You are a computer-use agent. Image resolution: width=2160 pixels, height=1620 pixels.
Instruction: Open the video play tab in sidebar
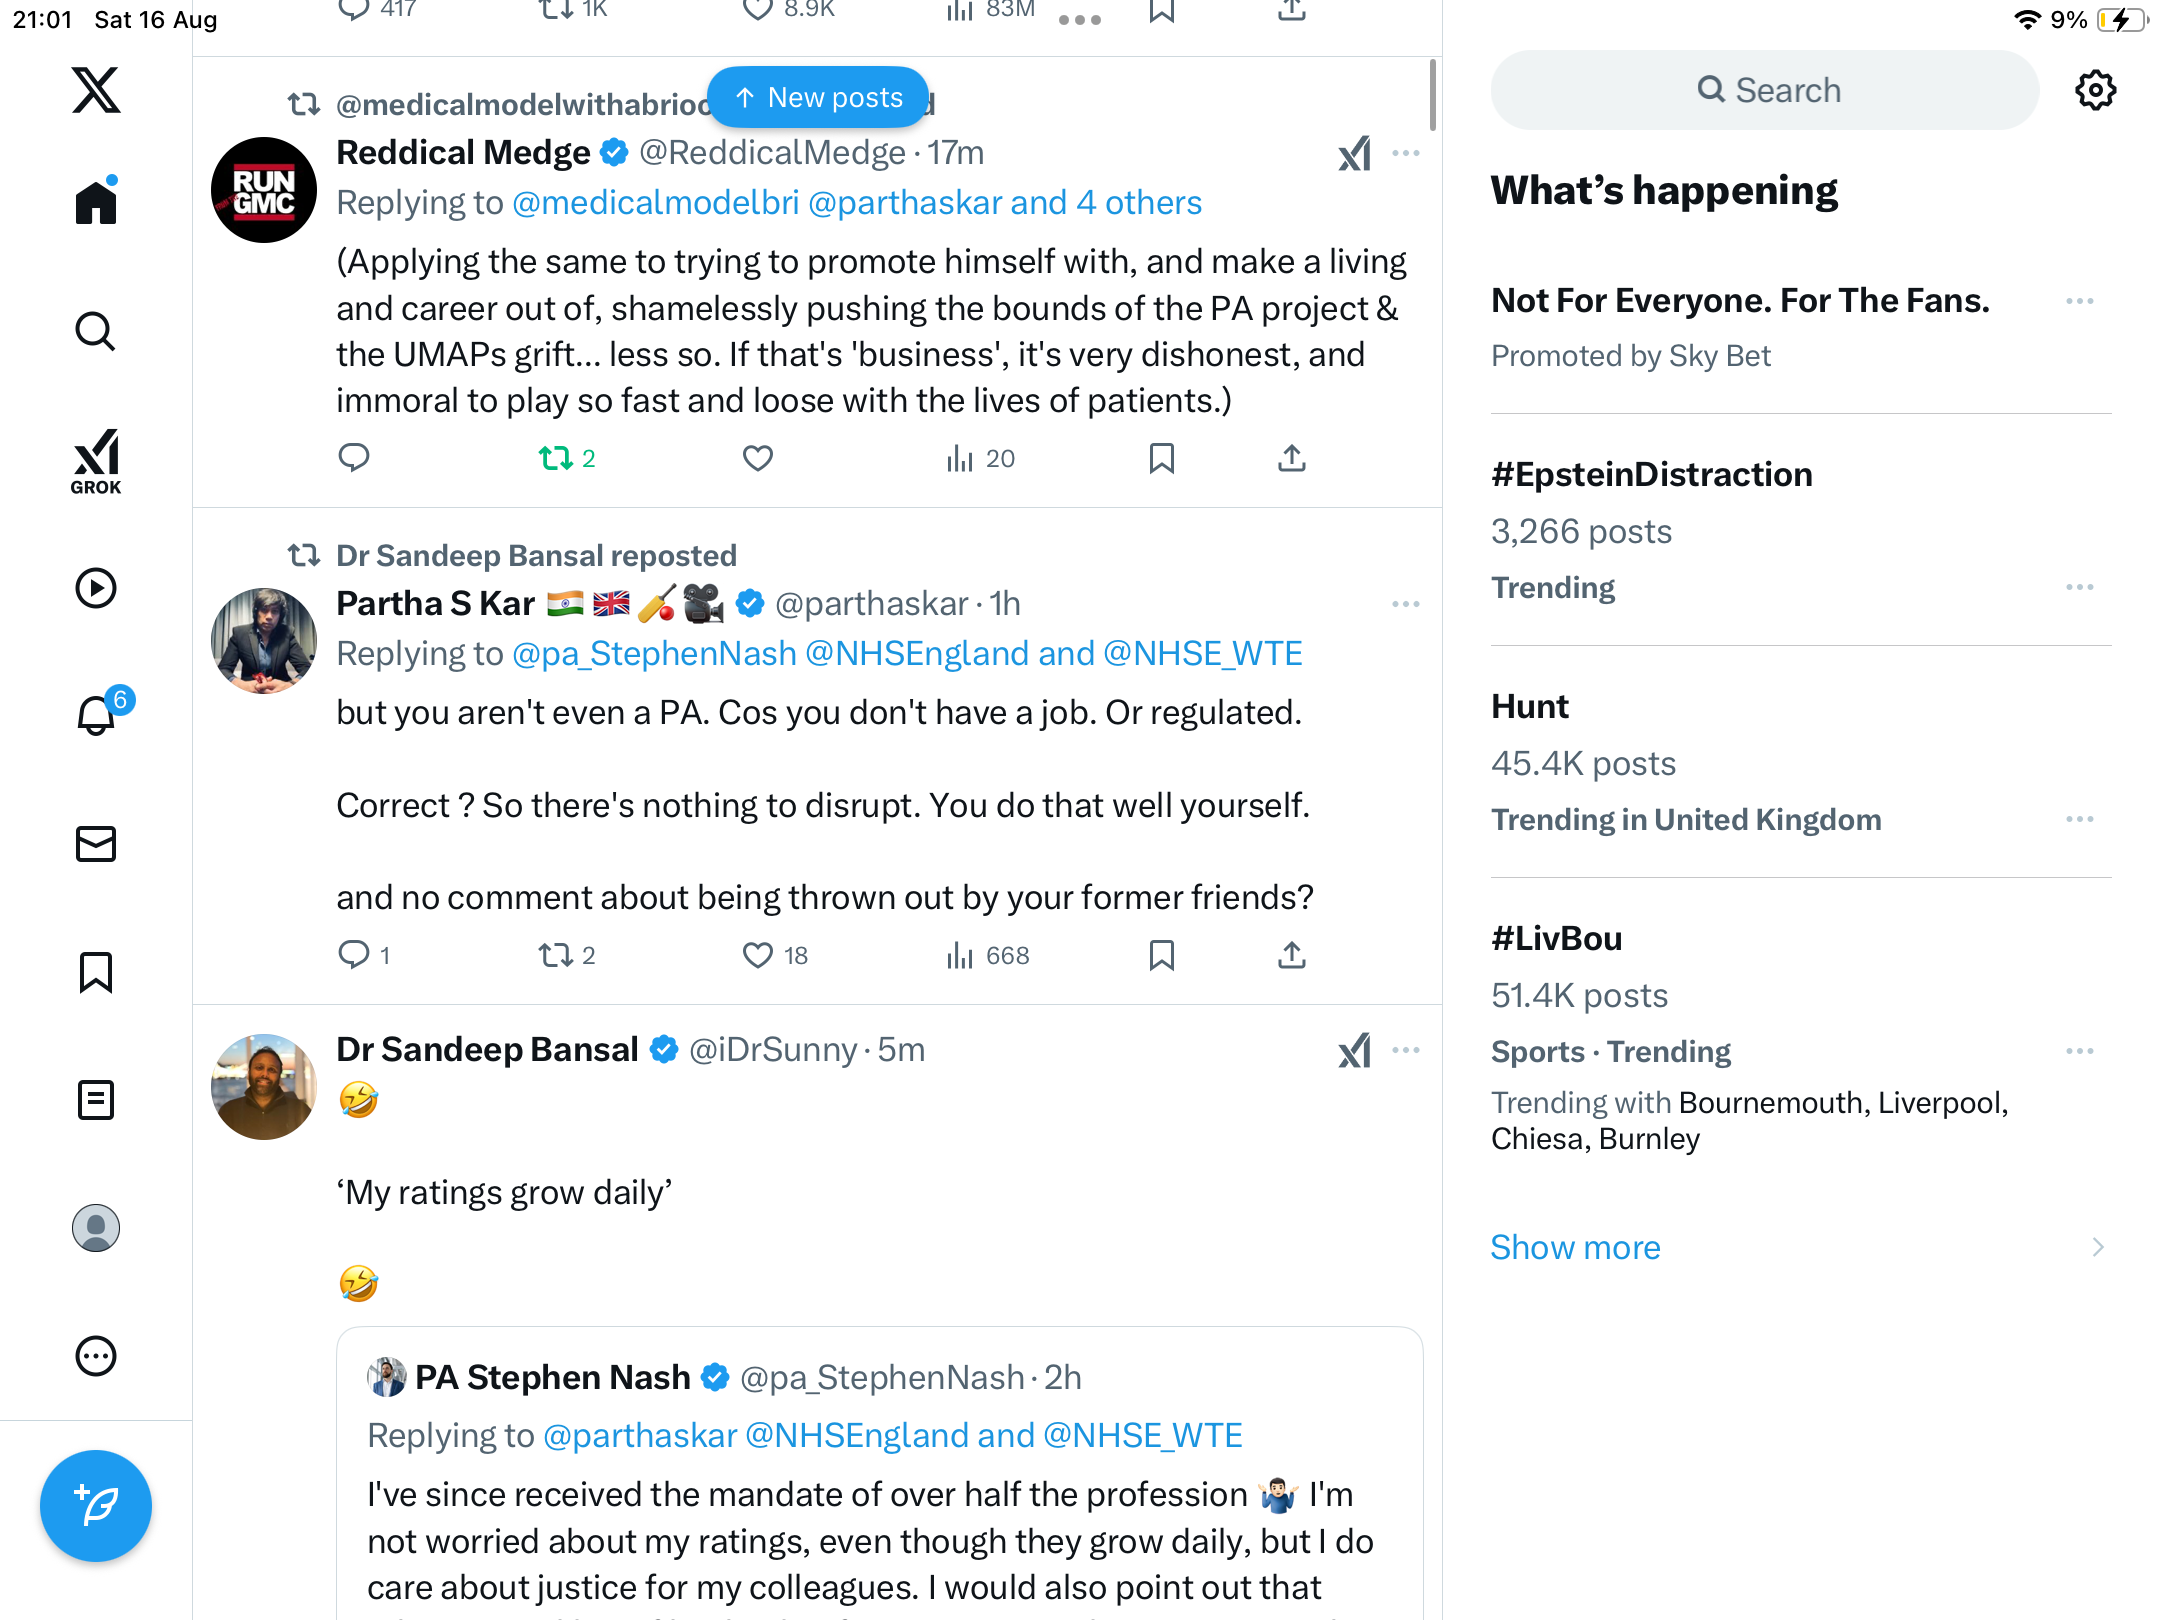click(96, 588)
